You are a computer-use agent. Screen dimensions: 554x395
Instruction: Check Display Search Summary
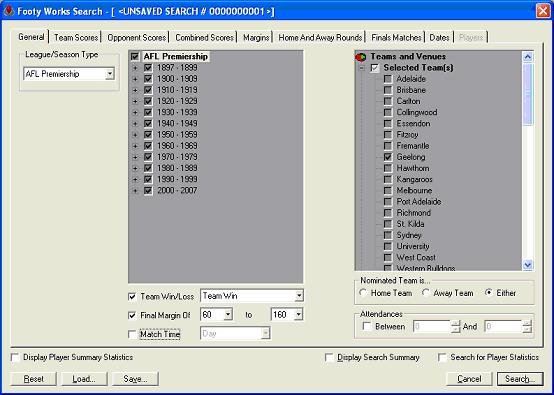click(x=329, y=358)
